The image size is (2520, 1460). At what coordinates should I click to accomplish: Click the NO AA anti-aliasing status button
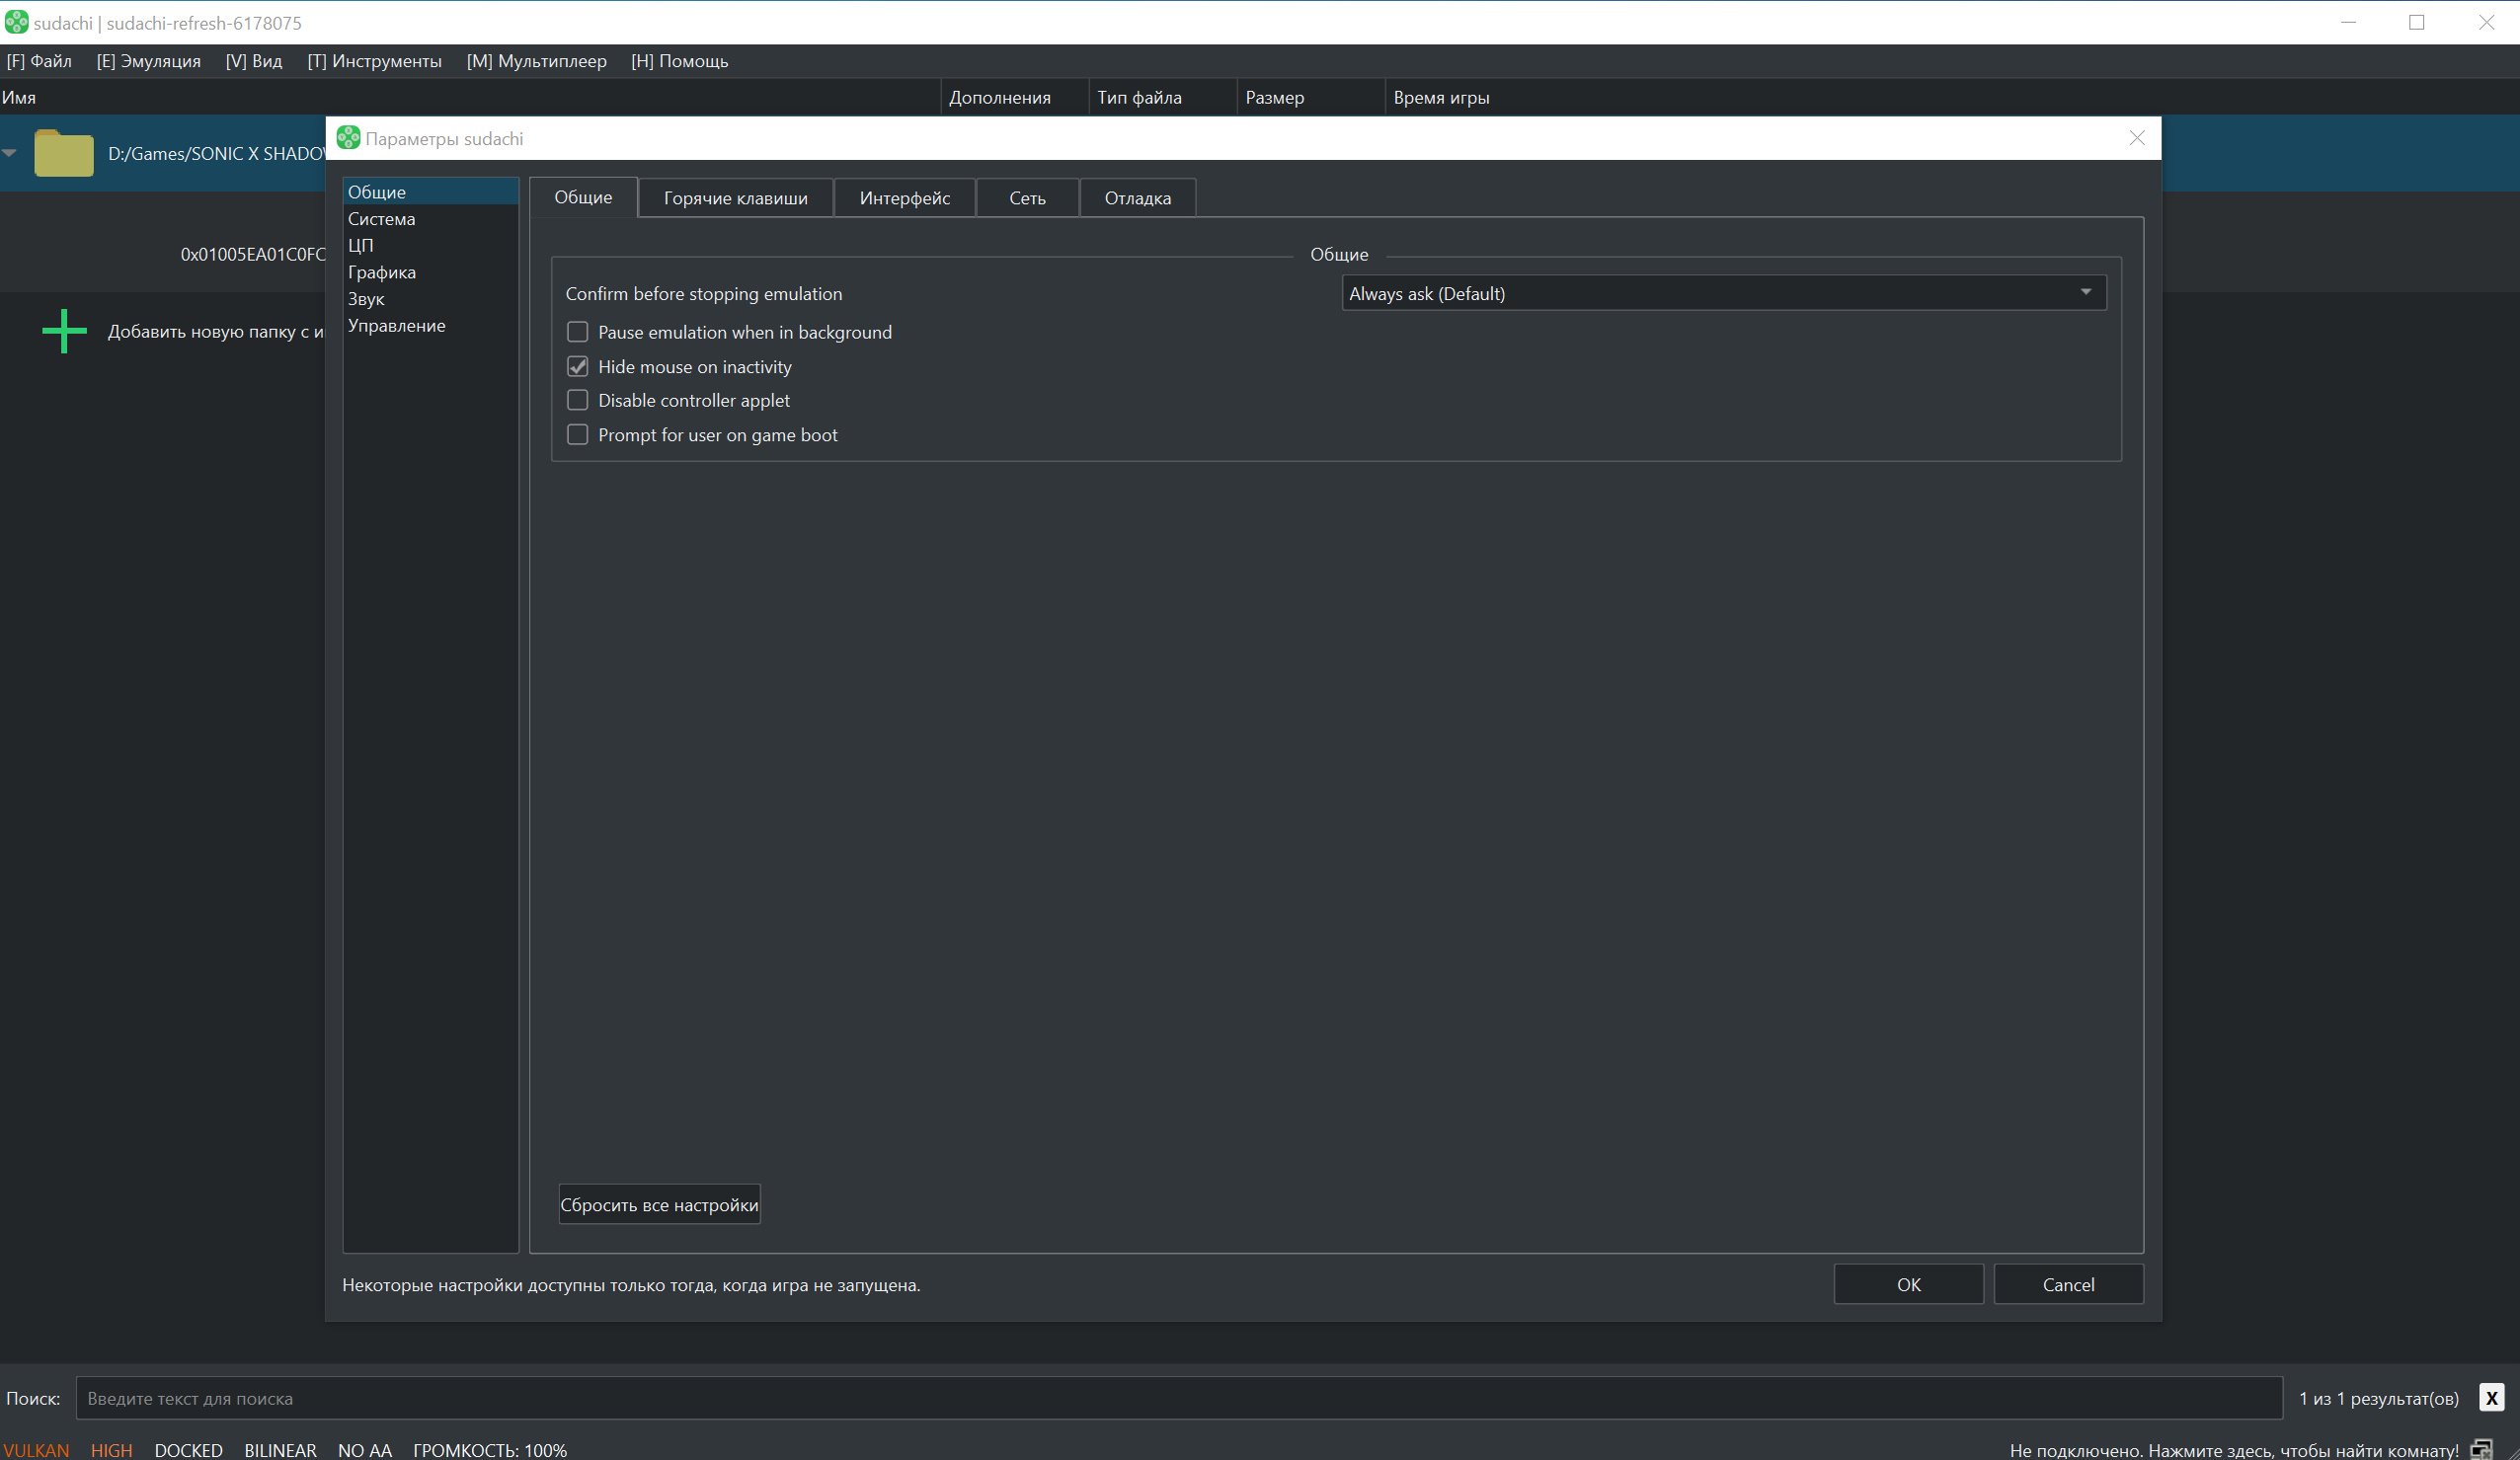(364, 1450)
